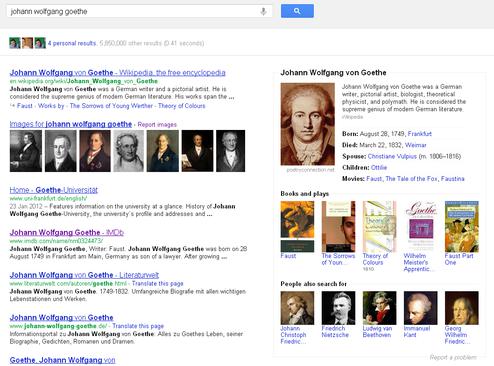Open the fourth image thumbnail, the grayscale engraving
Image resolution: width=494 pixels, height=366 pixels.
point(128,151)
